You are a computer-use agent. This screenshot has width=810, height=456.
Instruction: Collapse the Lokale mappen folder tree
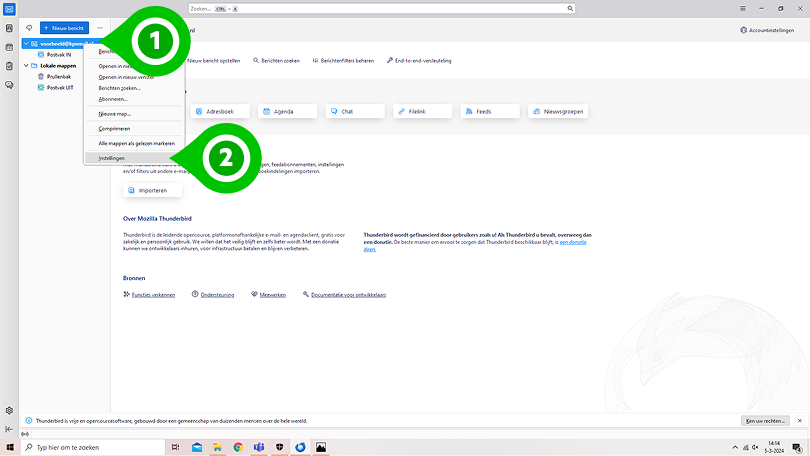coord(26,66)
